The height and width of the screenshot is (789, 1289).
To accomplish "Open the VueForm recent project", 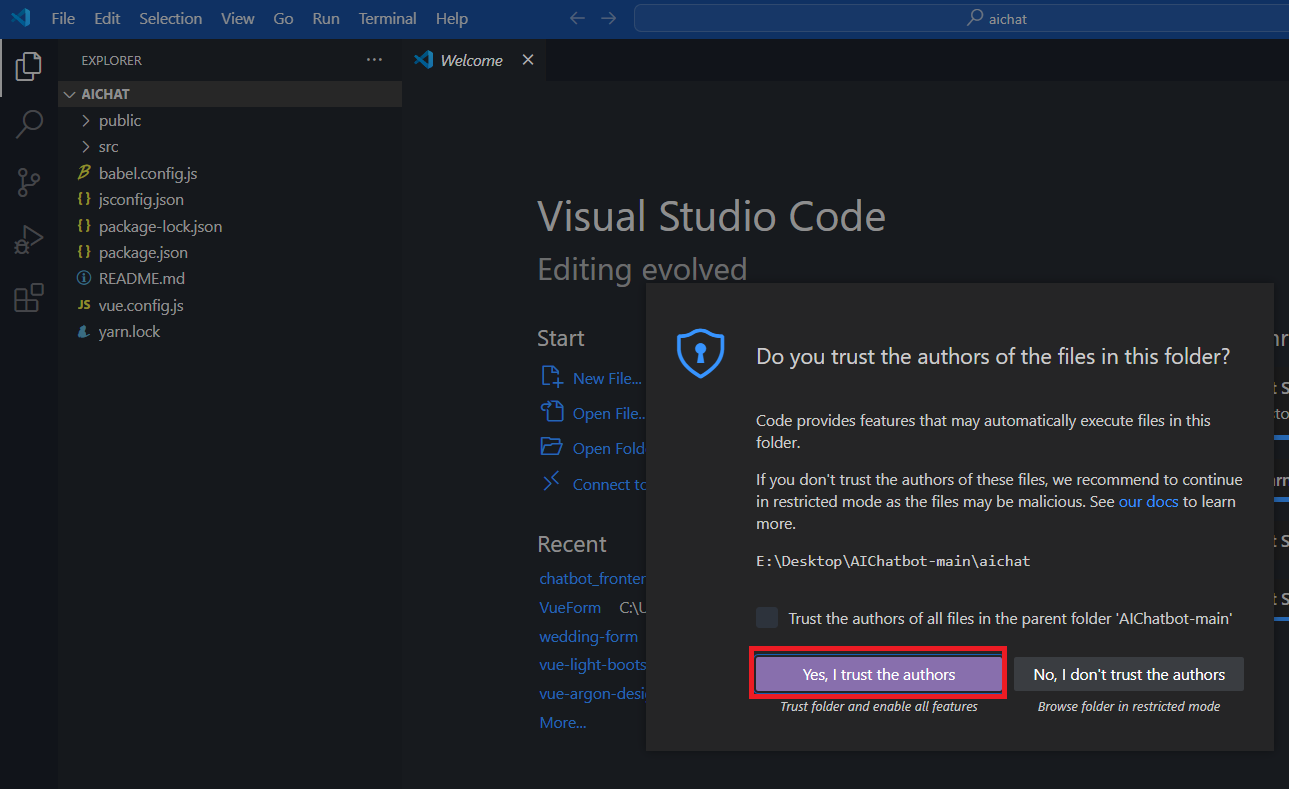I will tap(570, 607).
